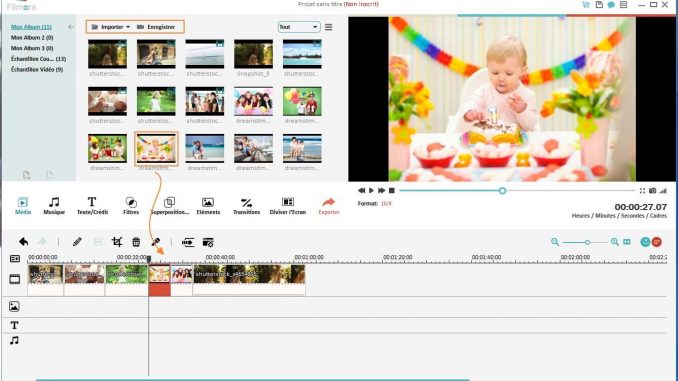The image size is (678, 381).
Task: Click the playhead marker on timeline ruler
Action: [149, 259]
